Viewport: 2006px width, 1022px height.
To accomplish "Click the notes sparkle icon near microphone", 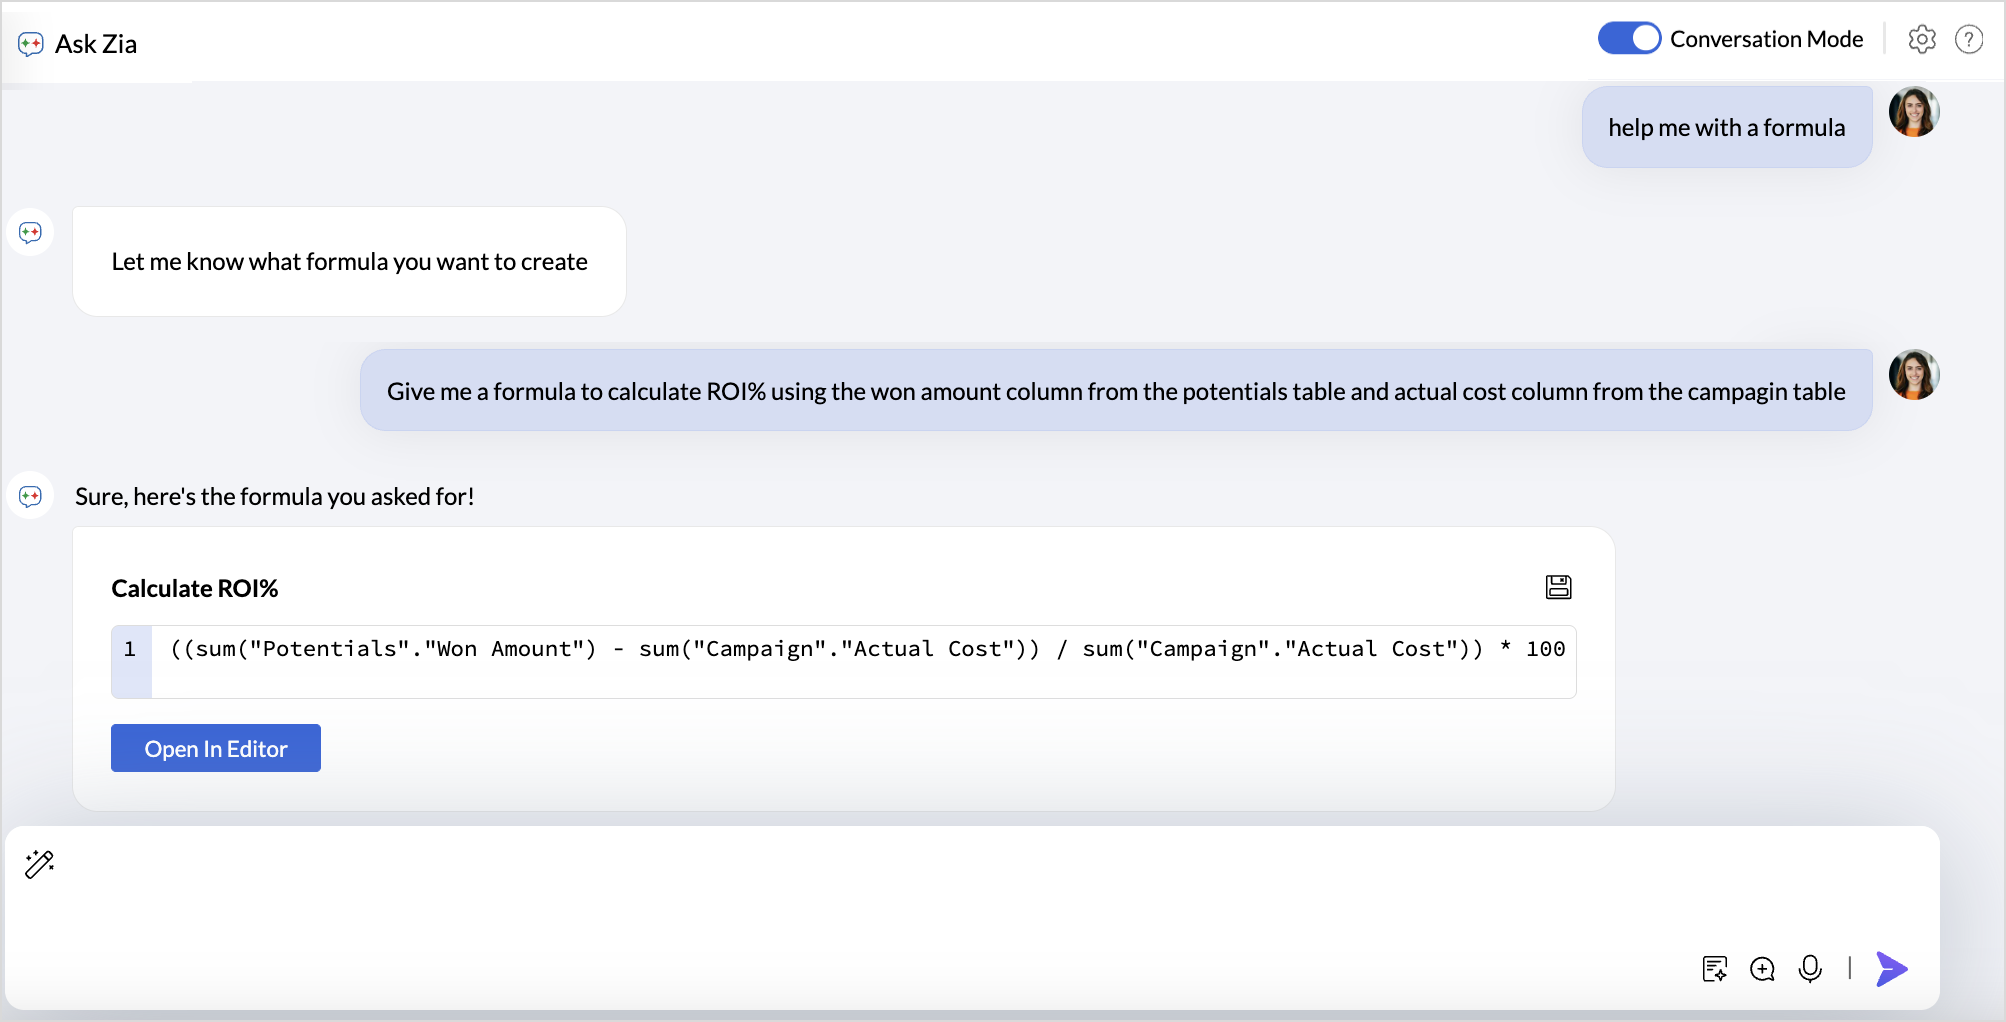I will 1714,968.
